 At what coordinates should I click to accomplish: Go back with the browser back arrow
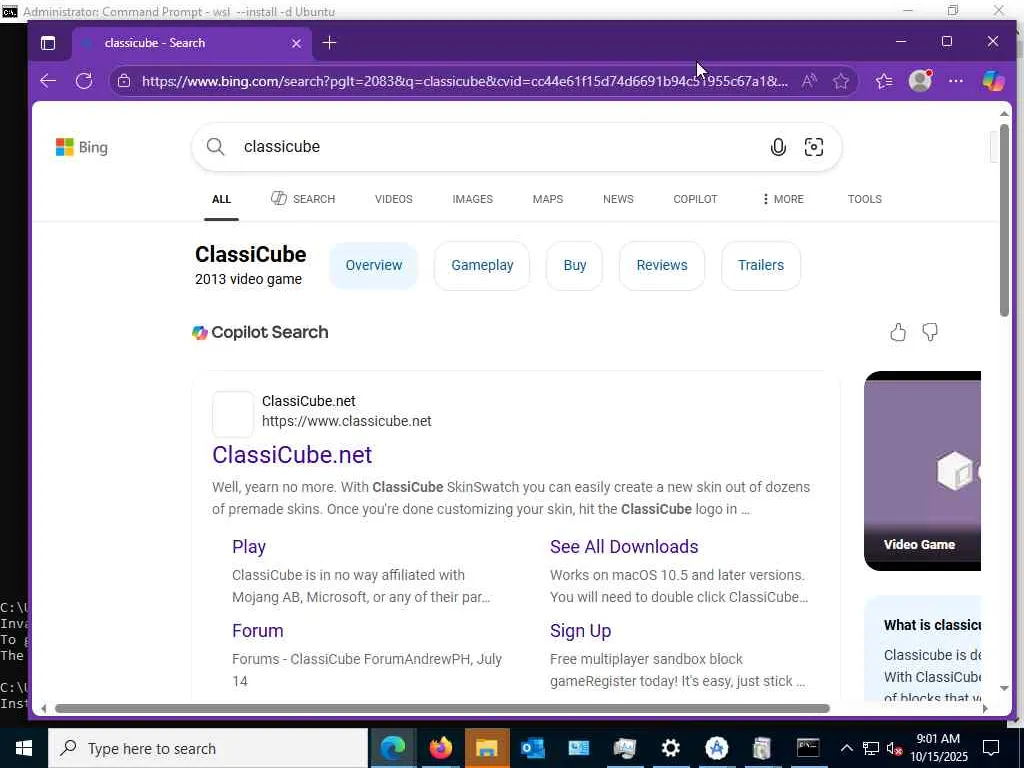pos(48,81)
